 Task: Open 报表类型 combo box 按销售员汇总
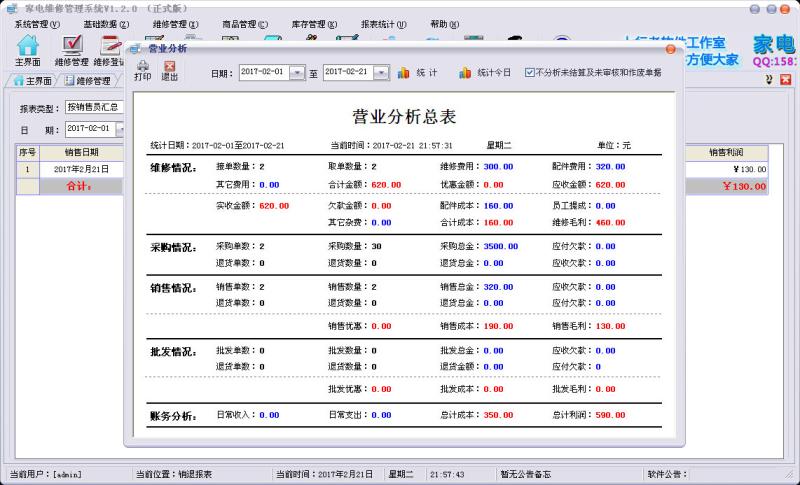[95, 108]
